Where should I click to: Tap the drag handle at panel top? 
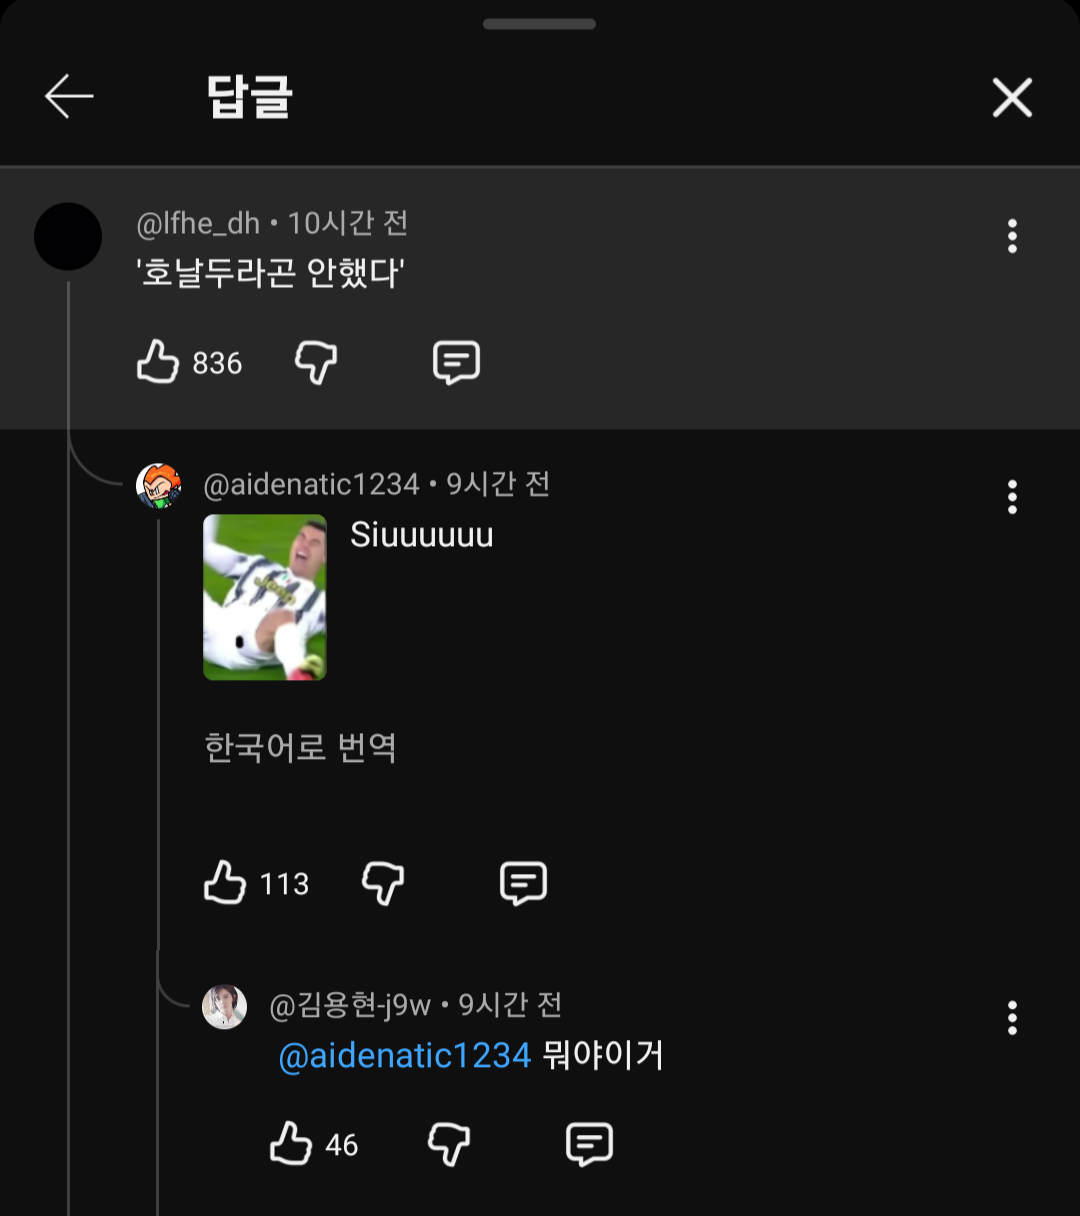pos(539,24)
